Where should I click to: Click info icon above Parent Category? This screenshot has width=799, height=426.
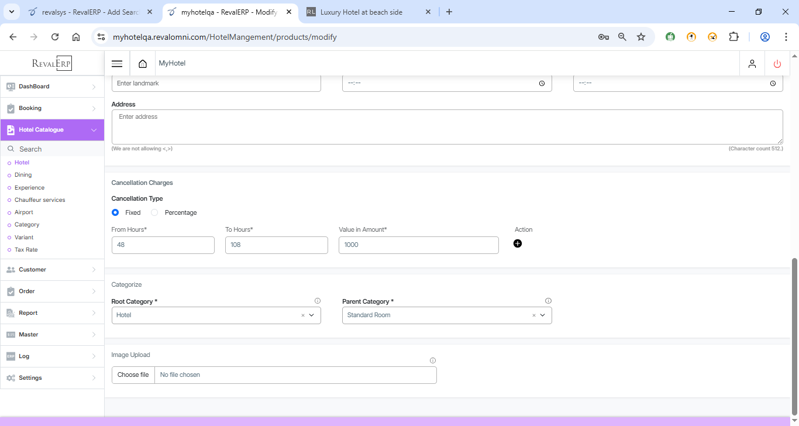tap(548, 301)
